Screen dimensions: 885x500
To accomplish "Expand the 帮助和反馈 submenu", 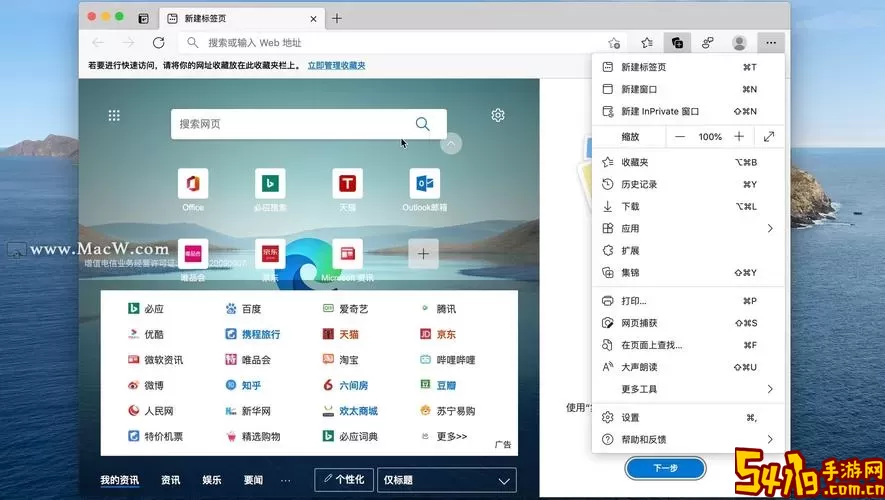I will [x=687, y=439].
